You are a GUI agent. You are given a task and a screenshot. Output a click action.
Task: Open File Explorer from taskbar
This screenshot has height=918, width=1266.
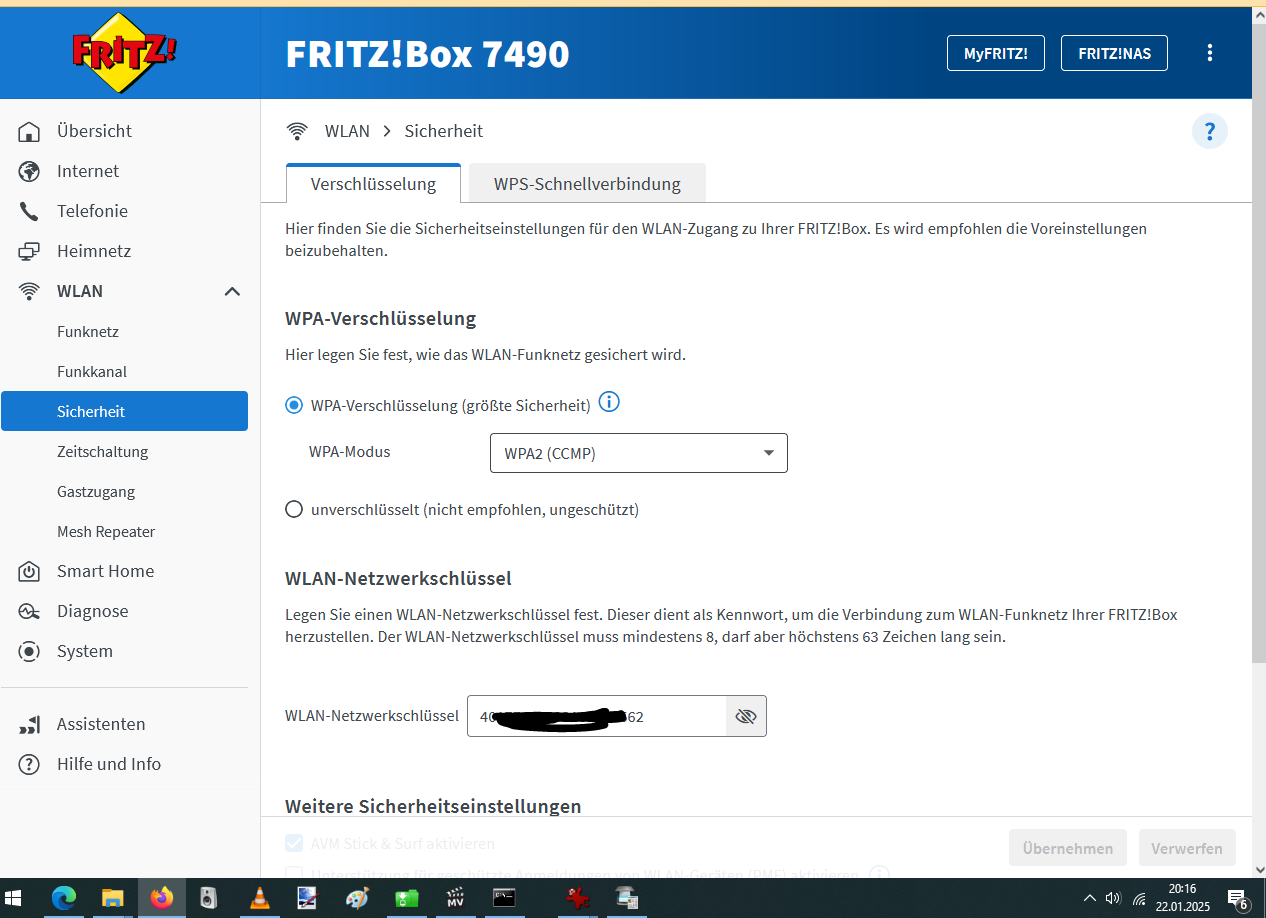pyautogui.click(x=112, y=898)
